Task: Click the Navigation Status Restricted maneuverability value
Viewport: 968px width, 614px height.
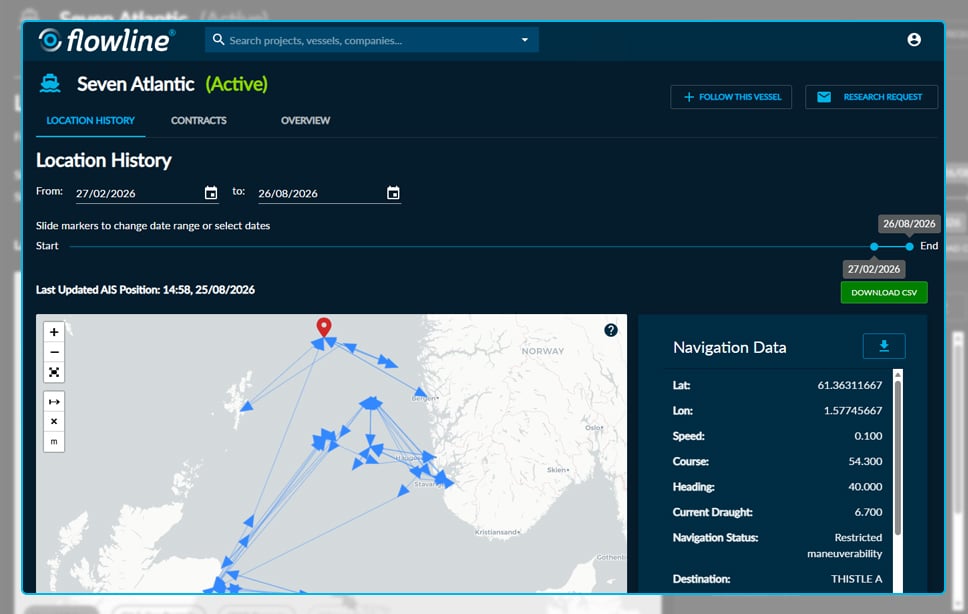Action: point(845,546)
